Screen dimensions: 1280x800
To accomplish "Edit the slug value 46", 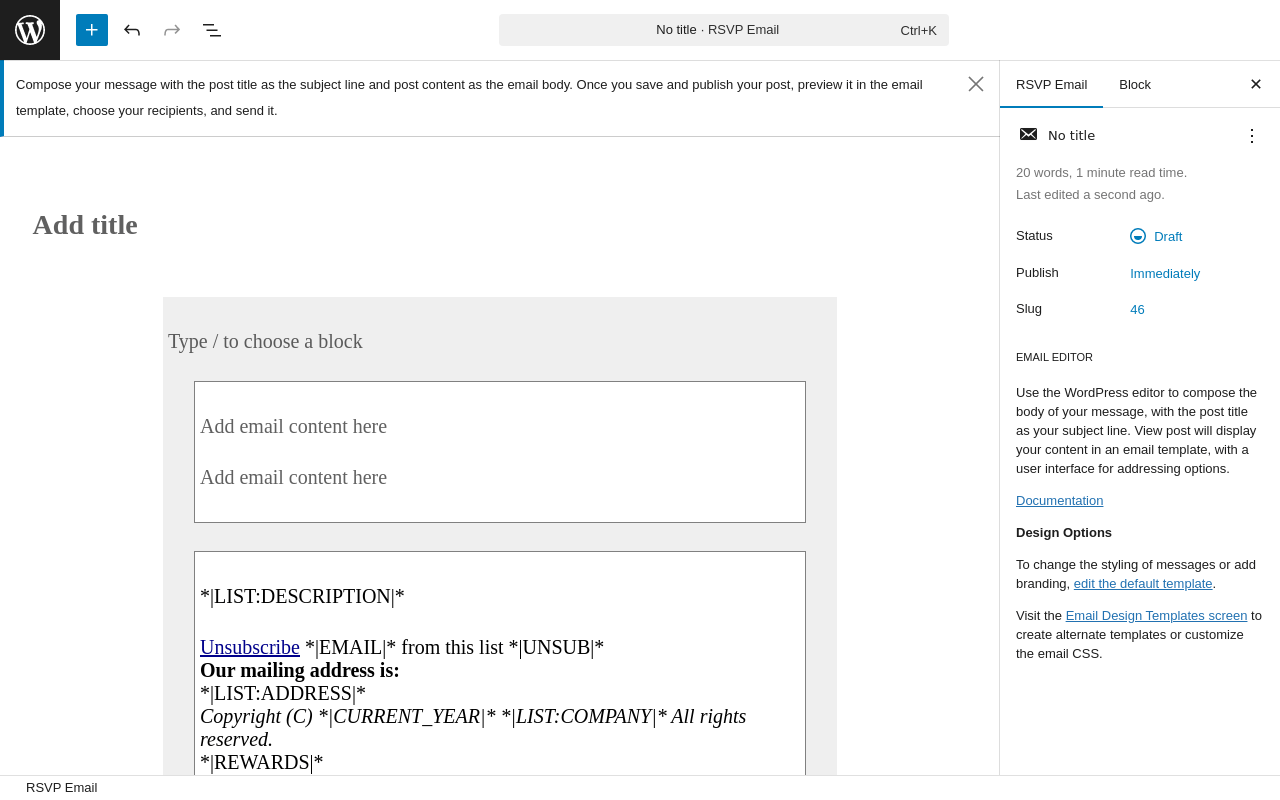I will (1137, 310).
